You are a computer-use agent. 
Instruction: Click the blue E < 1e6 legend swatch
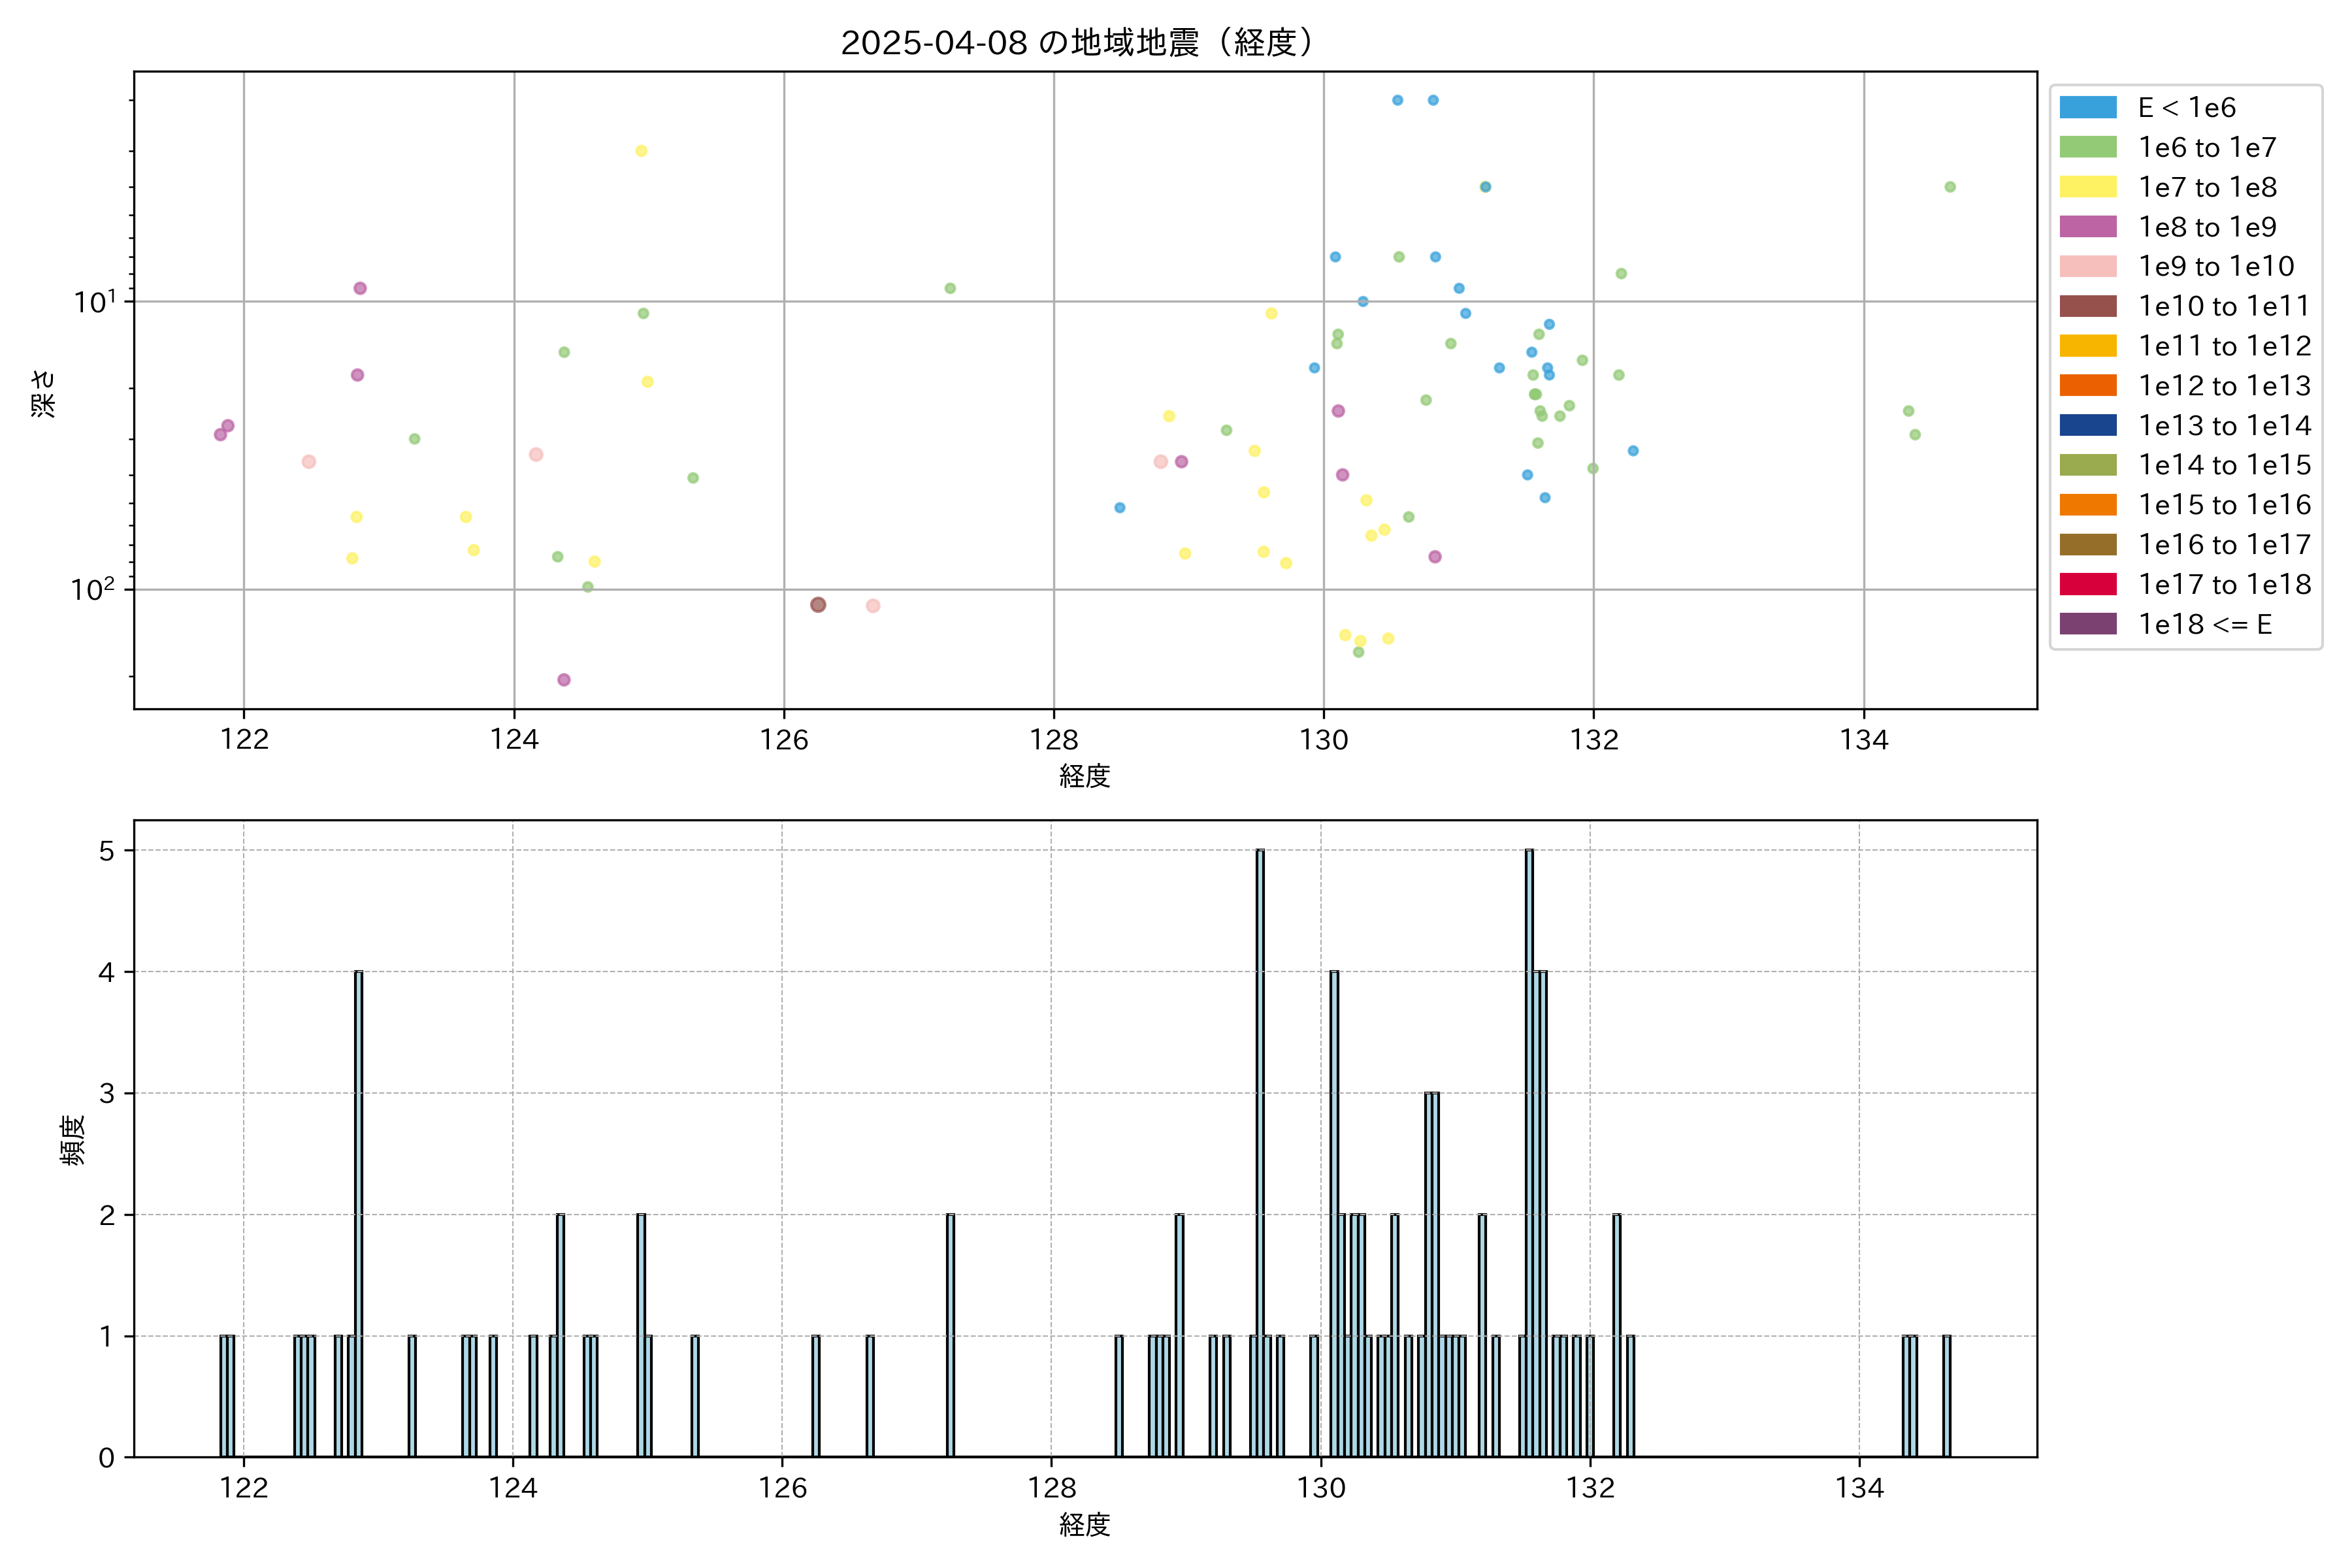click(x=2088, y=108)
